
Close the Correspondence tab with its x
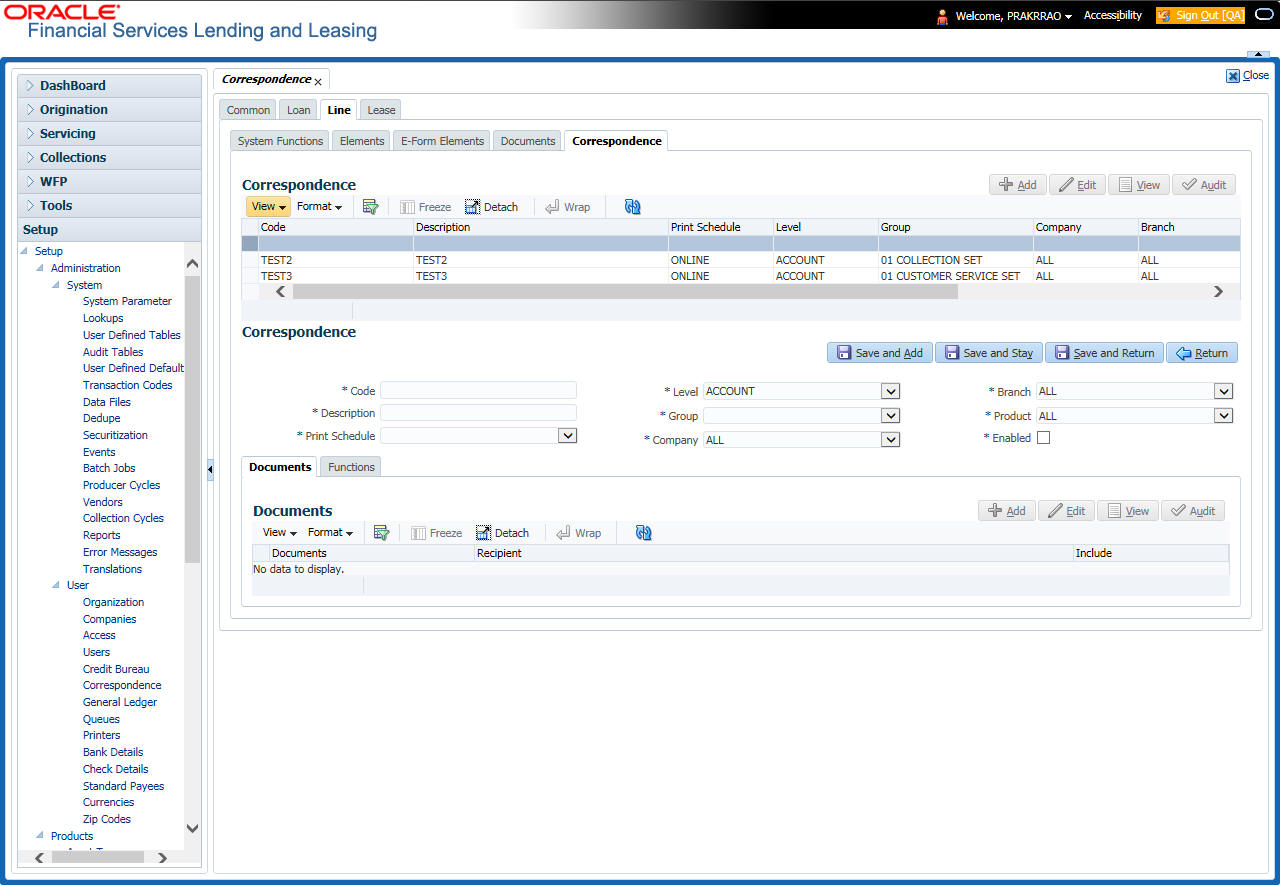(318, 81)
